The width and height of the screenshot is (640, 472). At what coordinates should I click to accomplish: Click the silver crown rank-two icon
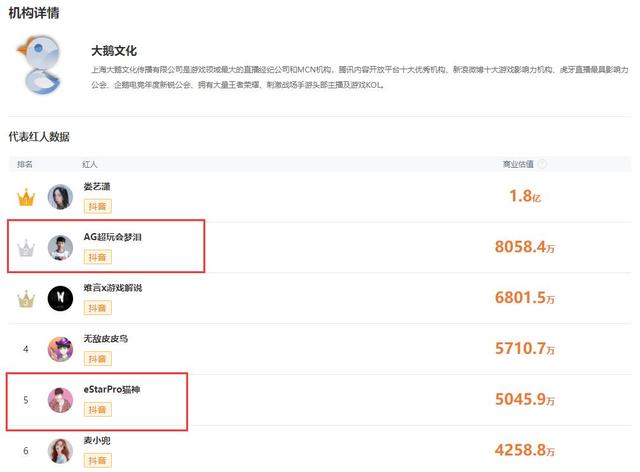tap(27, 247)
